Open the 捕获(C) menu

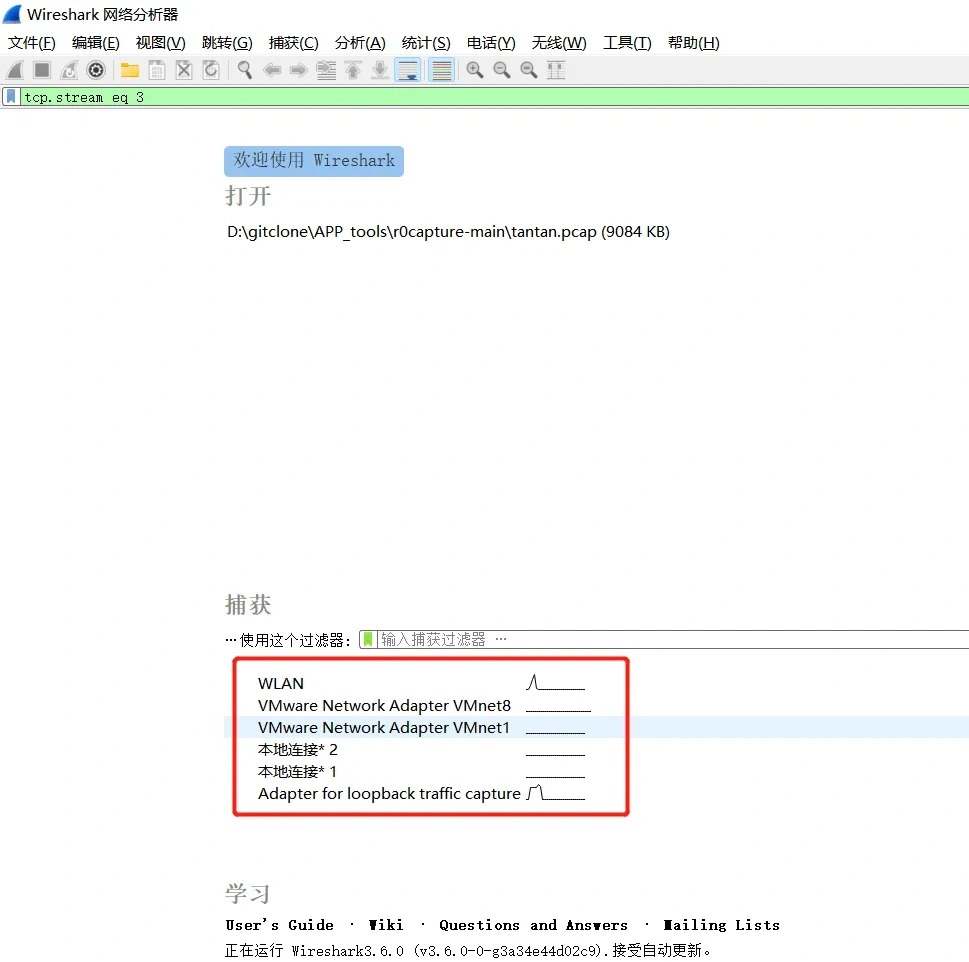[x=294, y=43]
